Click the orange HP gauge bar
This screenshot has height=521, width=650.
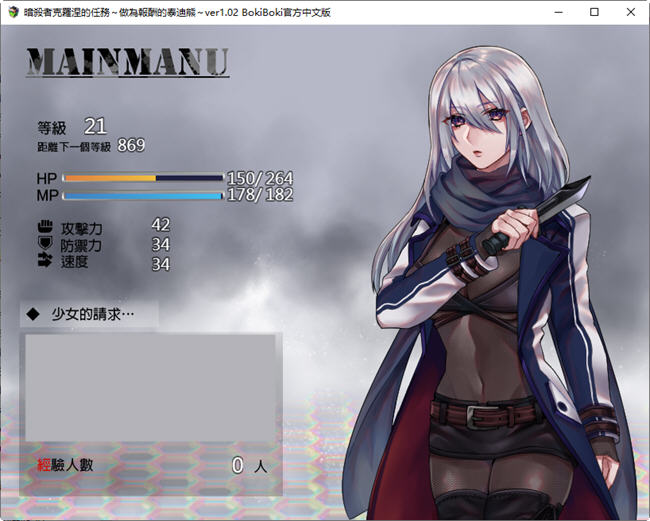(x=143, y=178)
